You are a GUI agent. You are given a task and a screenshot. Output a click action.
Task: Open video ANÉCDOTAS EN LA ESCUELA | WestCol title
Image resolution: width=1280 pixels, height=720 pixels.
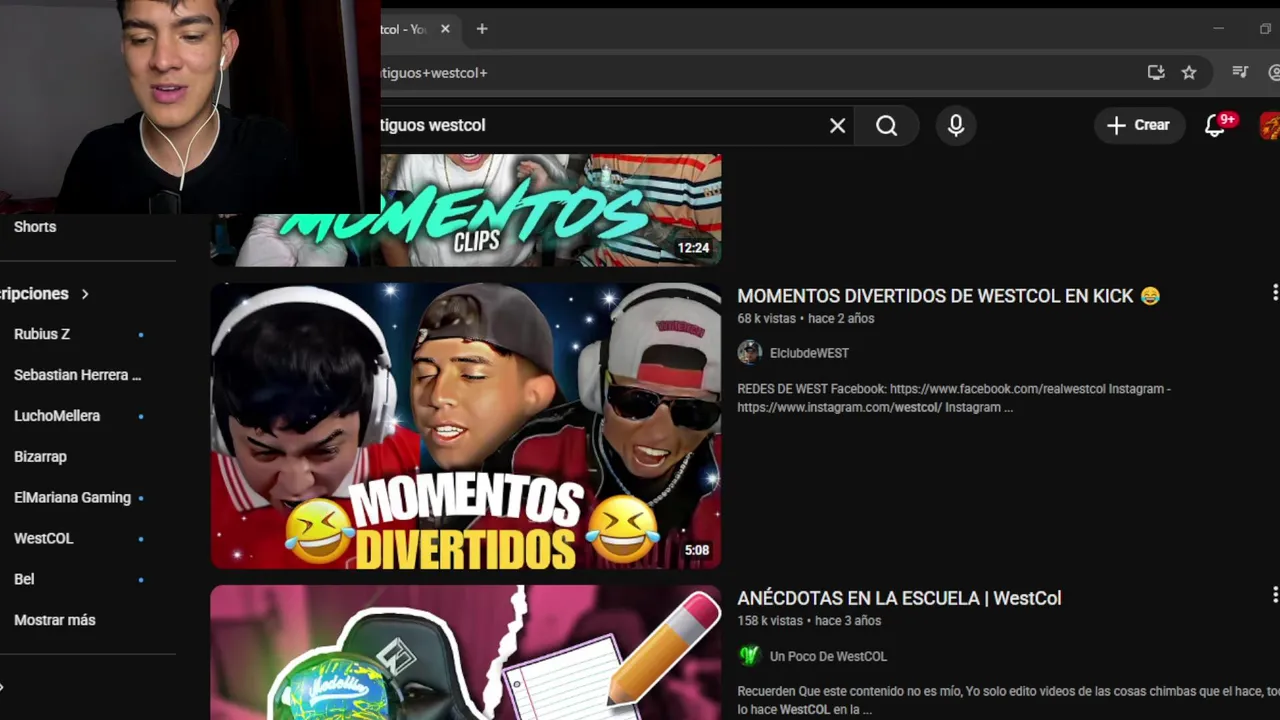[x=899, y=598]
